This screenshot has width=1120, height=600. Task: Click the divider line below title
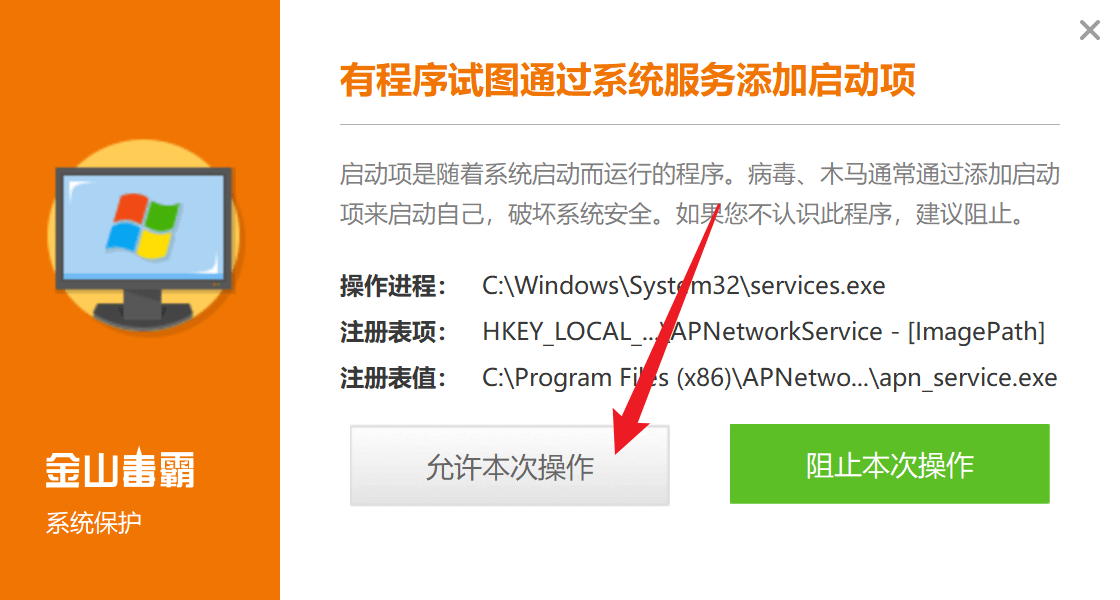click(x=699, y=124)
